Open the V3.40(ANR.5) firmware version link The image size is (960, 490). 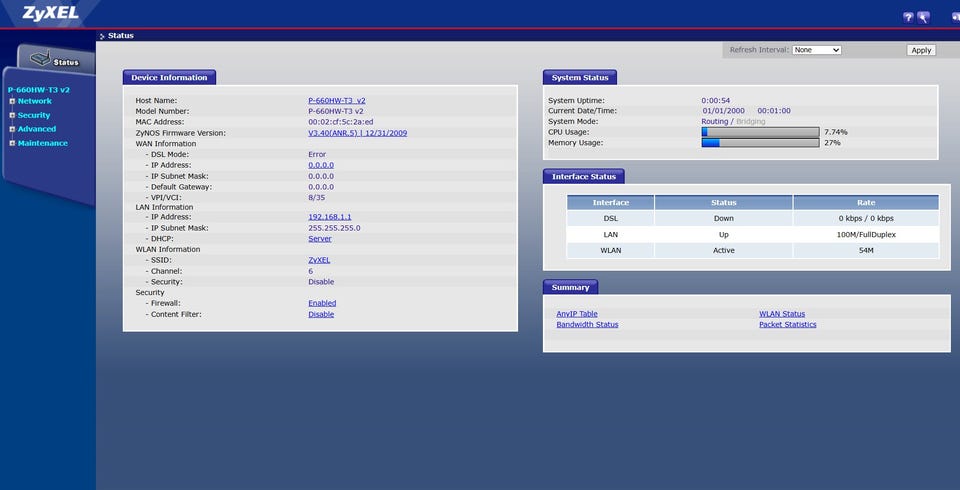[358, 133]
